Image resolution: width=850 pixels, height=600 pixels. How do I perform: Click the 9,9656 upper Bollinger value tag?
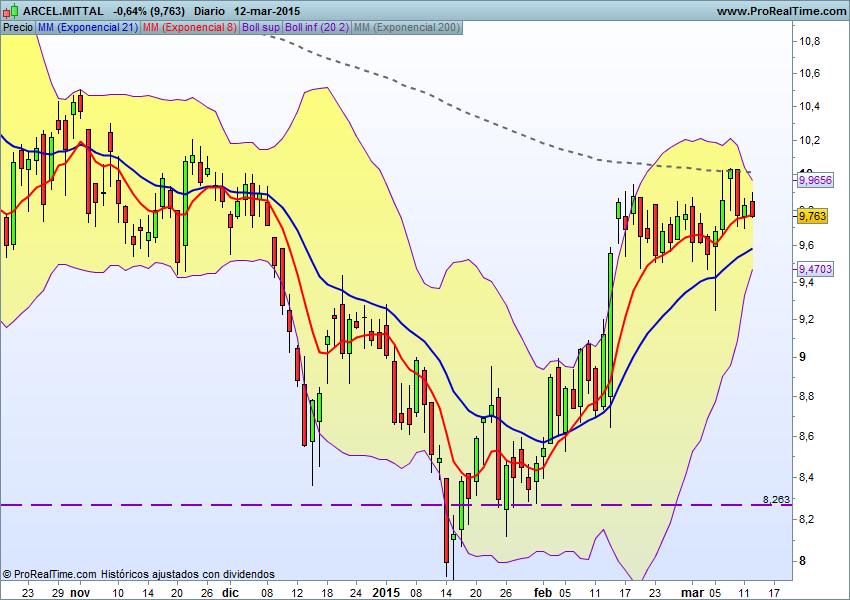pyautogui.click(x=814, y=180)
